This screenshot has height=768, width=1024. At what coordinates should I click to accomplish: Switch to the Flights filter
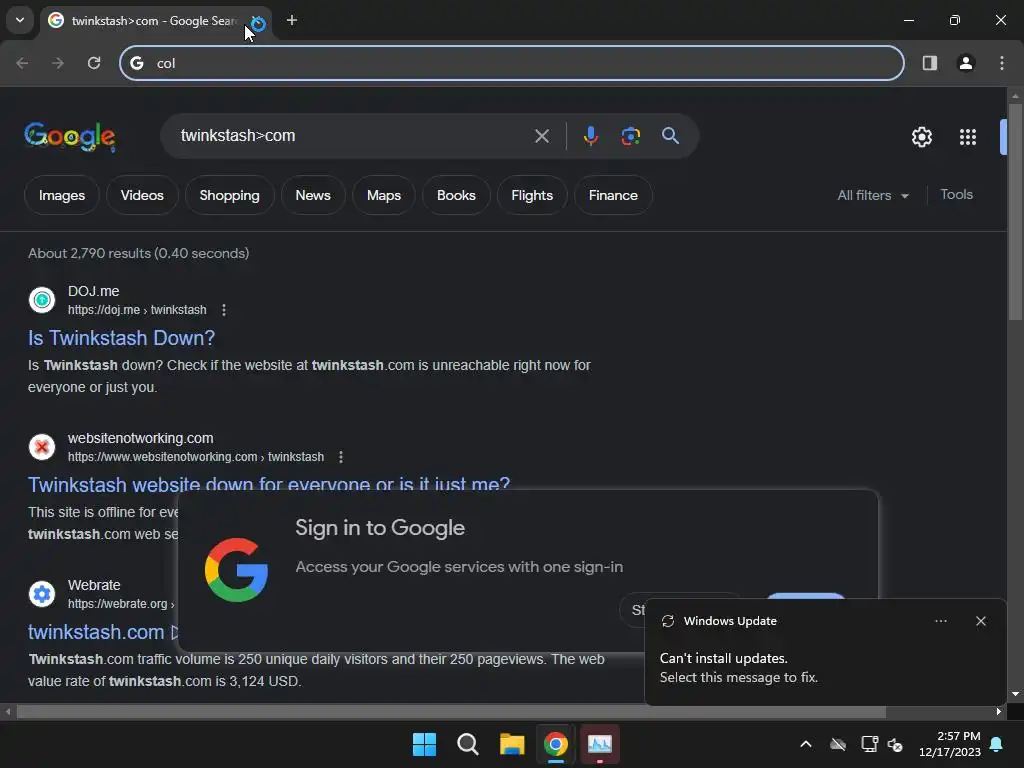click(532, 195)
